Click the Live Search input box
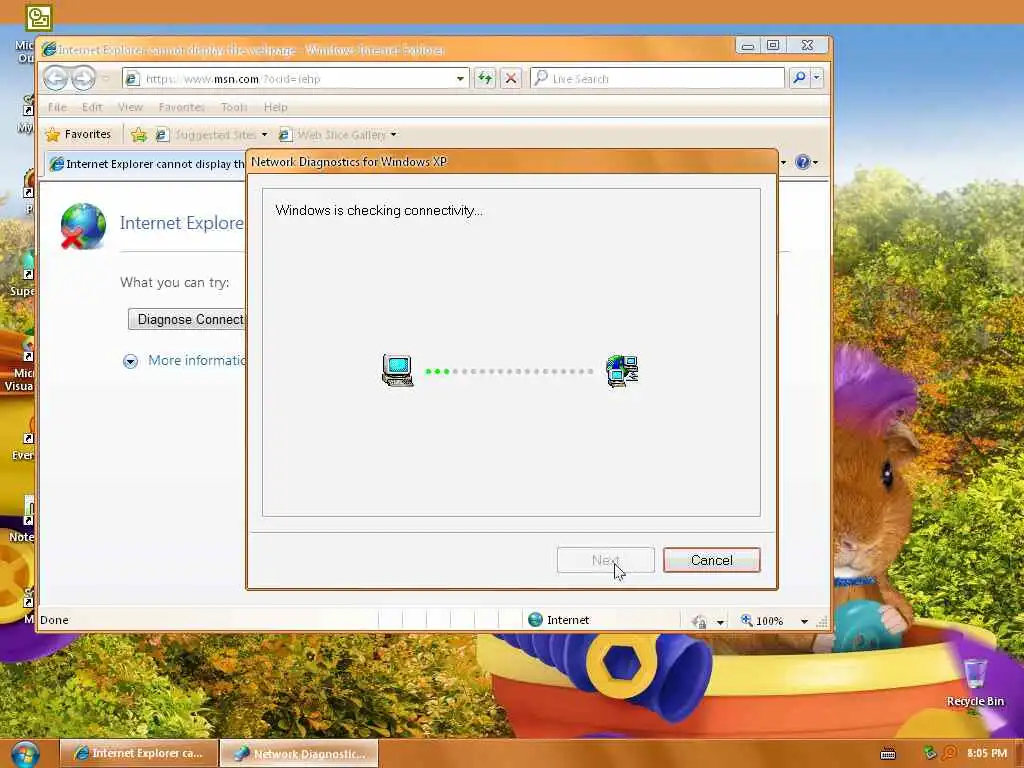1024x768 pixels. click(657, 78)
